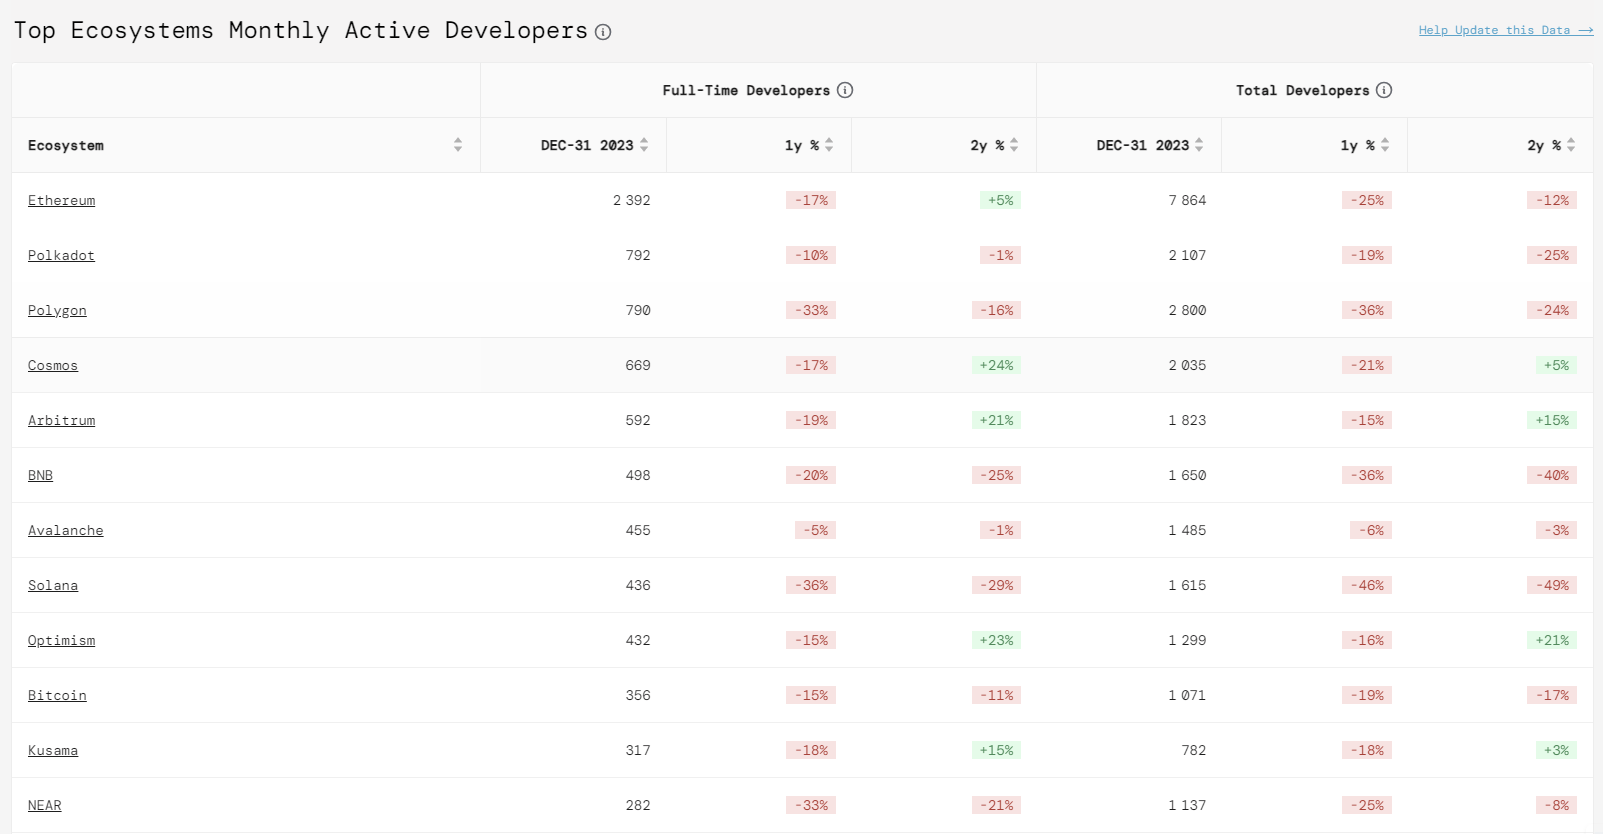Select the Arbitrum ecosystem link

[61, 420]
